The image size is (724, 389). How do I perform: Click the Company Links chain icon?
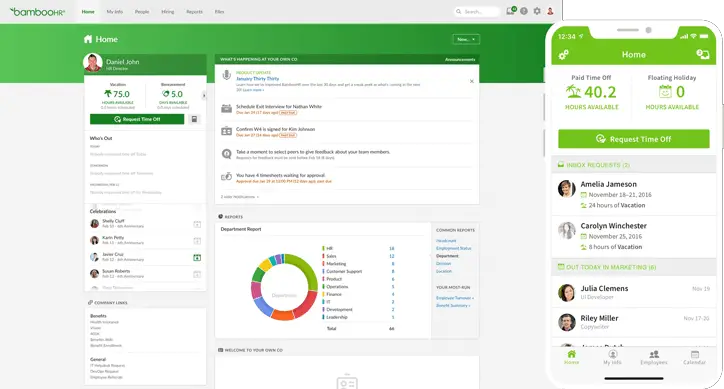[90, 303]
